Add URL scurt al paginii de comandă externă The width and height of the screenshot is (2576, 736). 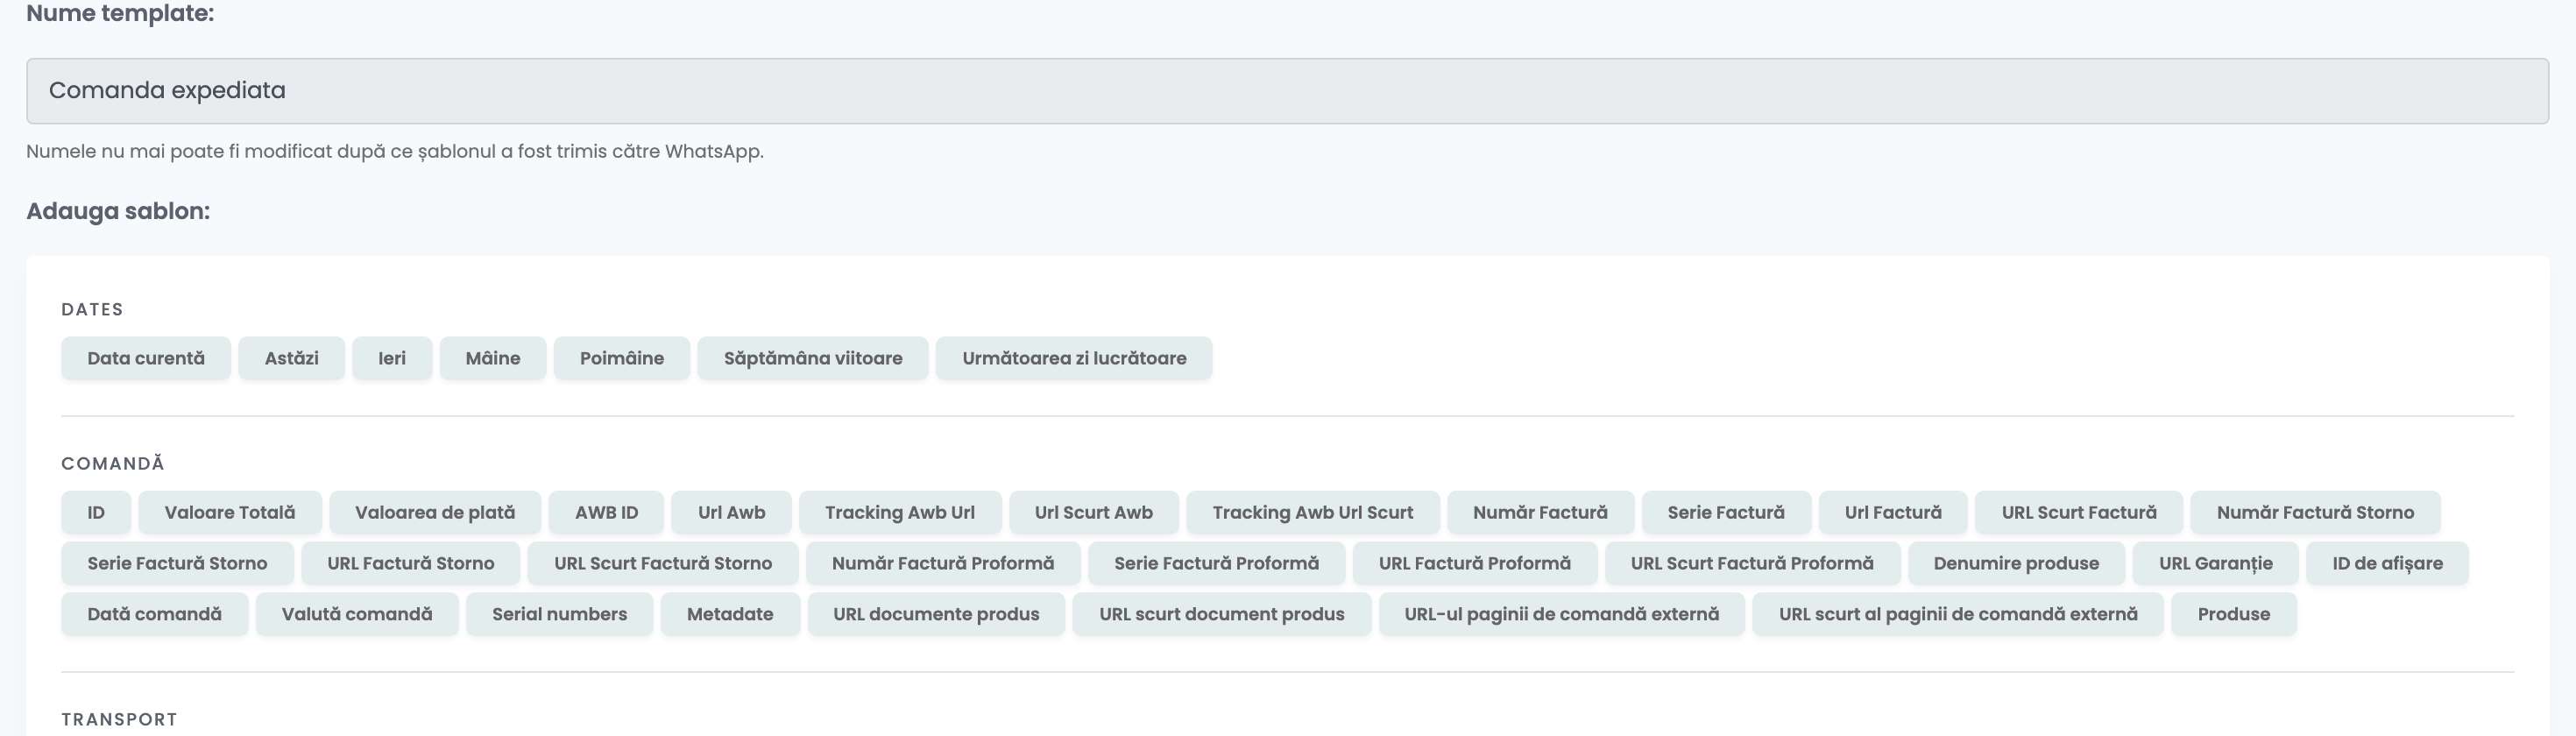[x=1958, y=614]
